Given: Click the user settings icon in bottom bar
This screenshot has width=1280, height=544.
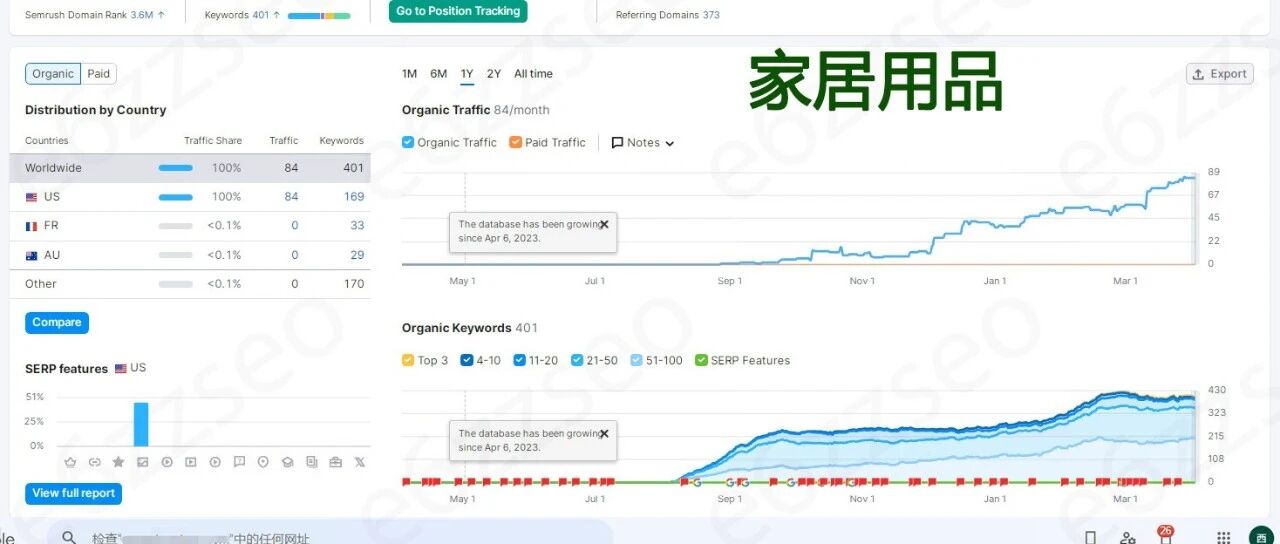Looking at the screenshot, I should [1128, 538].
